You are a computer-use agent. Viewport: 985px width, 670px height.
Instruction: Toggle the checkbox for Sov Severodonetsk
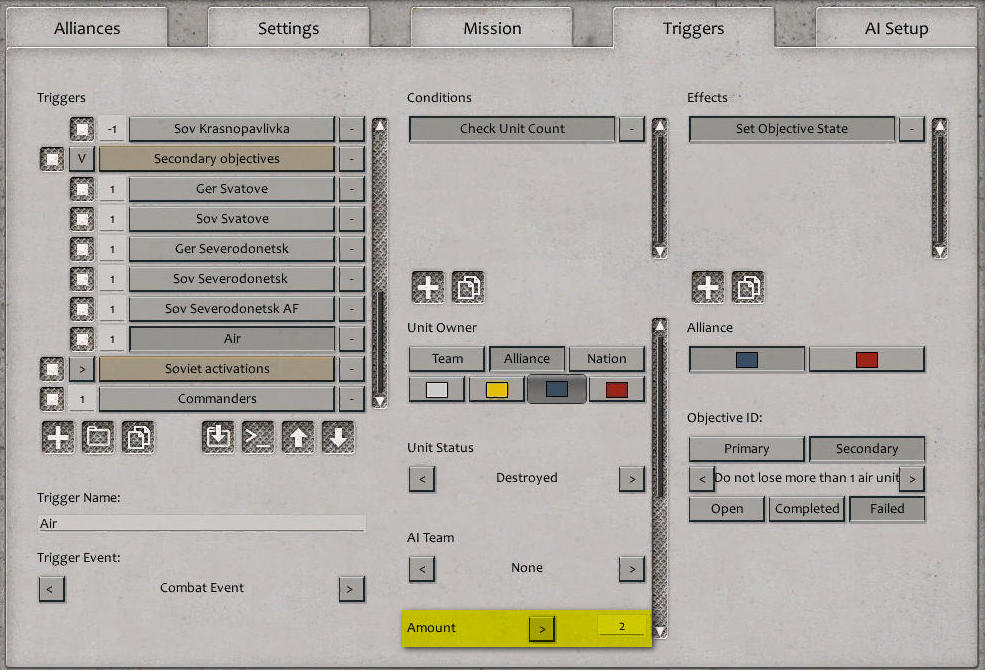[82, 279]
